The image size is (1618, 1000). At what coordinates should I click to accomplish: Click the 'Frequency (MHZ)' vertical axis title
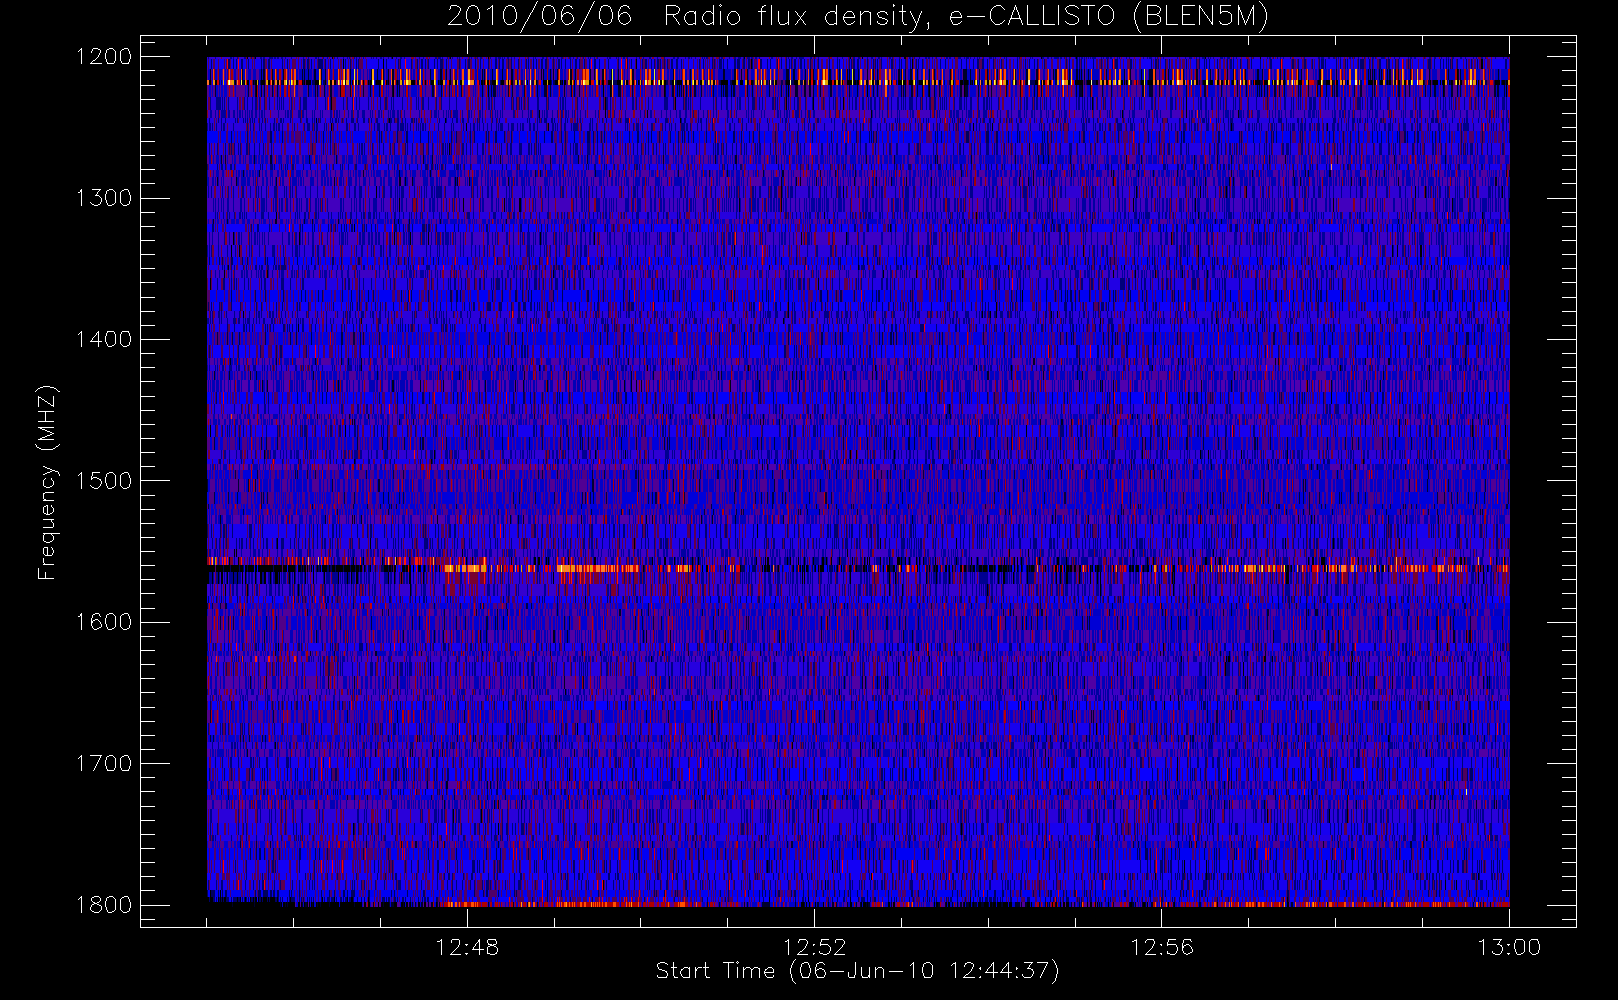[47, 482]
